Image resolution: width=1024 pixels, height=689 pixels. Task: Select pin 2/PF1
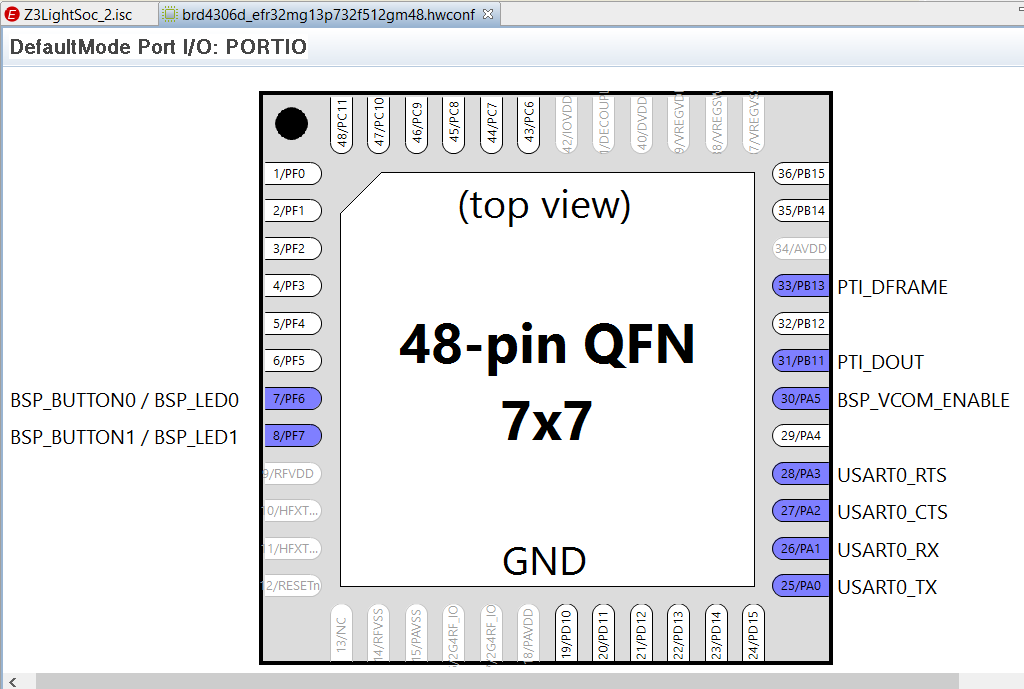pyautogui.click(x=293, y=211)
